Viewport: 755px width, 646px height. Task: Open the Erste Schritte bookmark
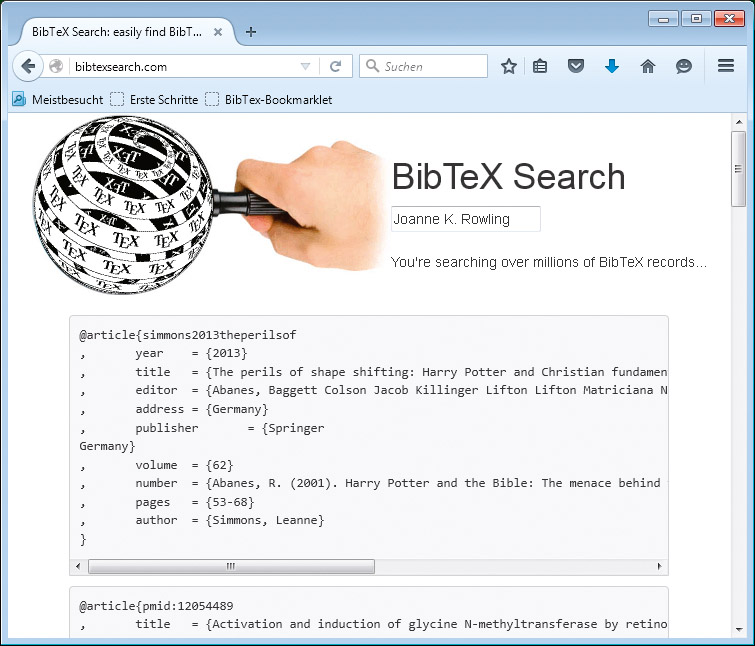pyautogui.click(x=153, y=100)
